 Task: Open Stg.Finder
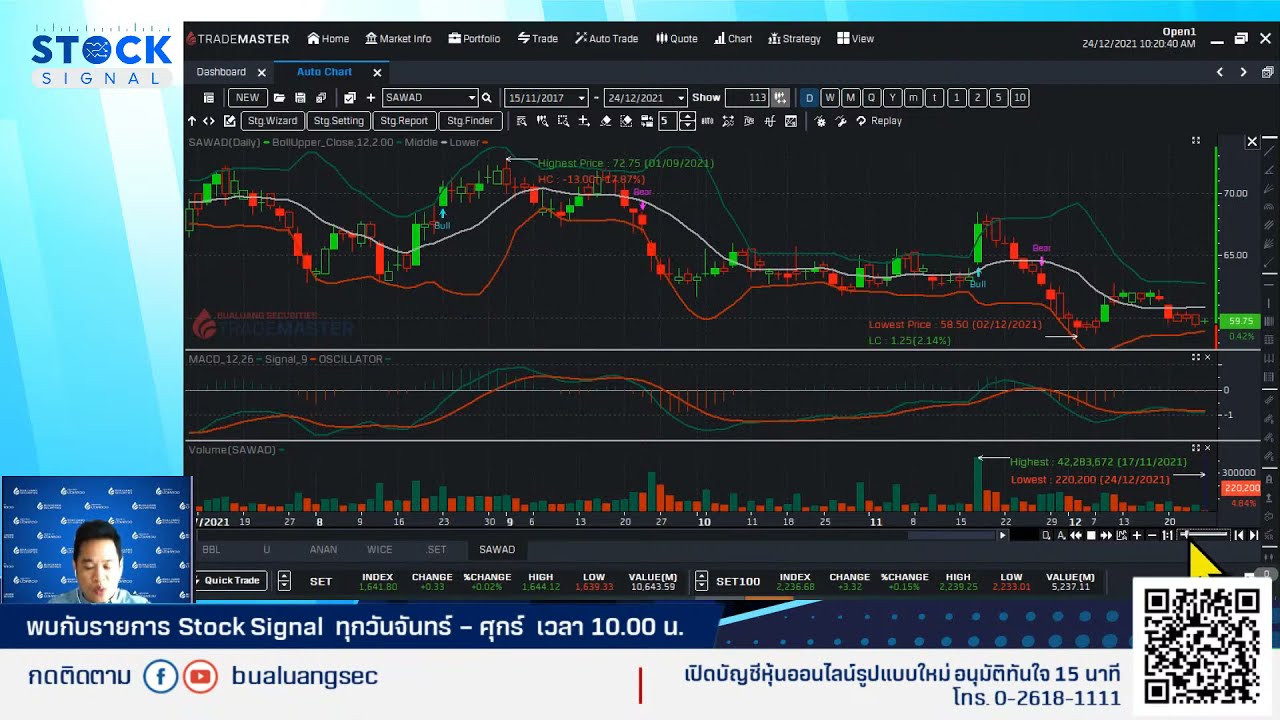470,121
